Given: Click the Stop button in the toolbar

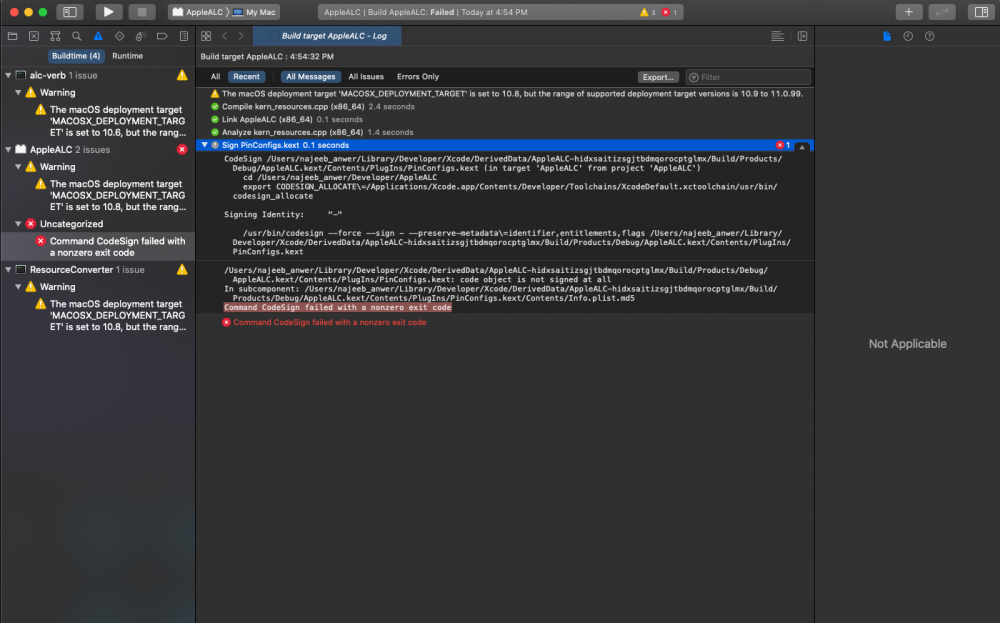Looking at the screenshot, I should pyautogui.click(x=142, y=11).
